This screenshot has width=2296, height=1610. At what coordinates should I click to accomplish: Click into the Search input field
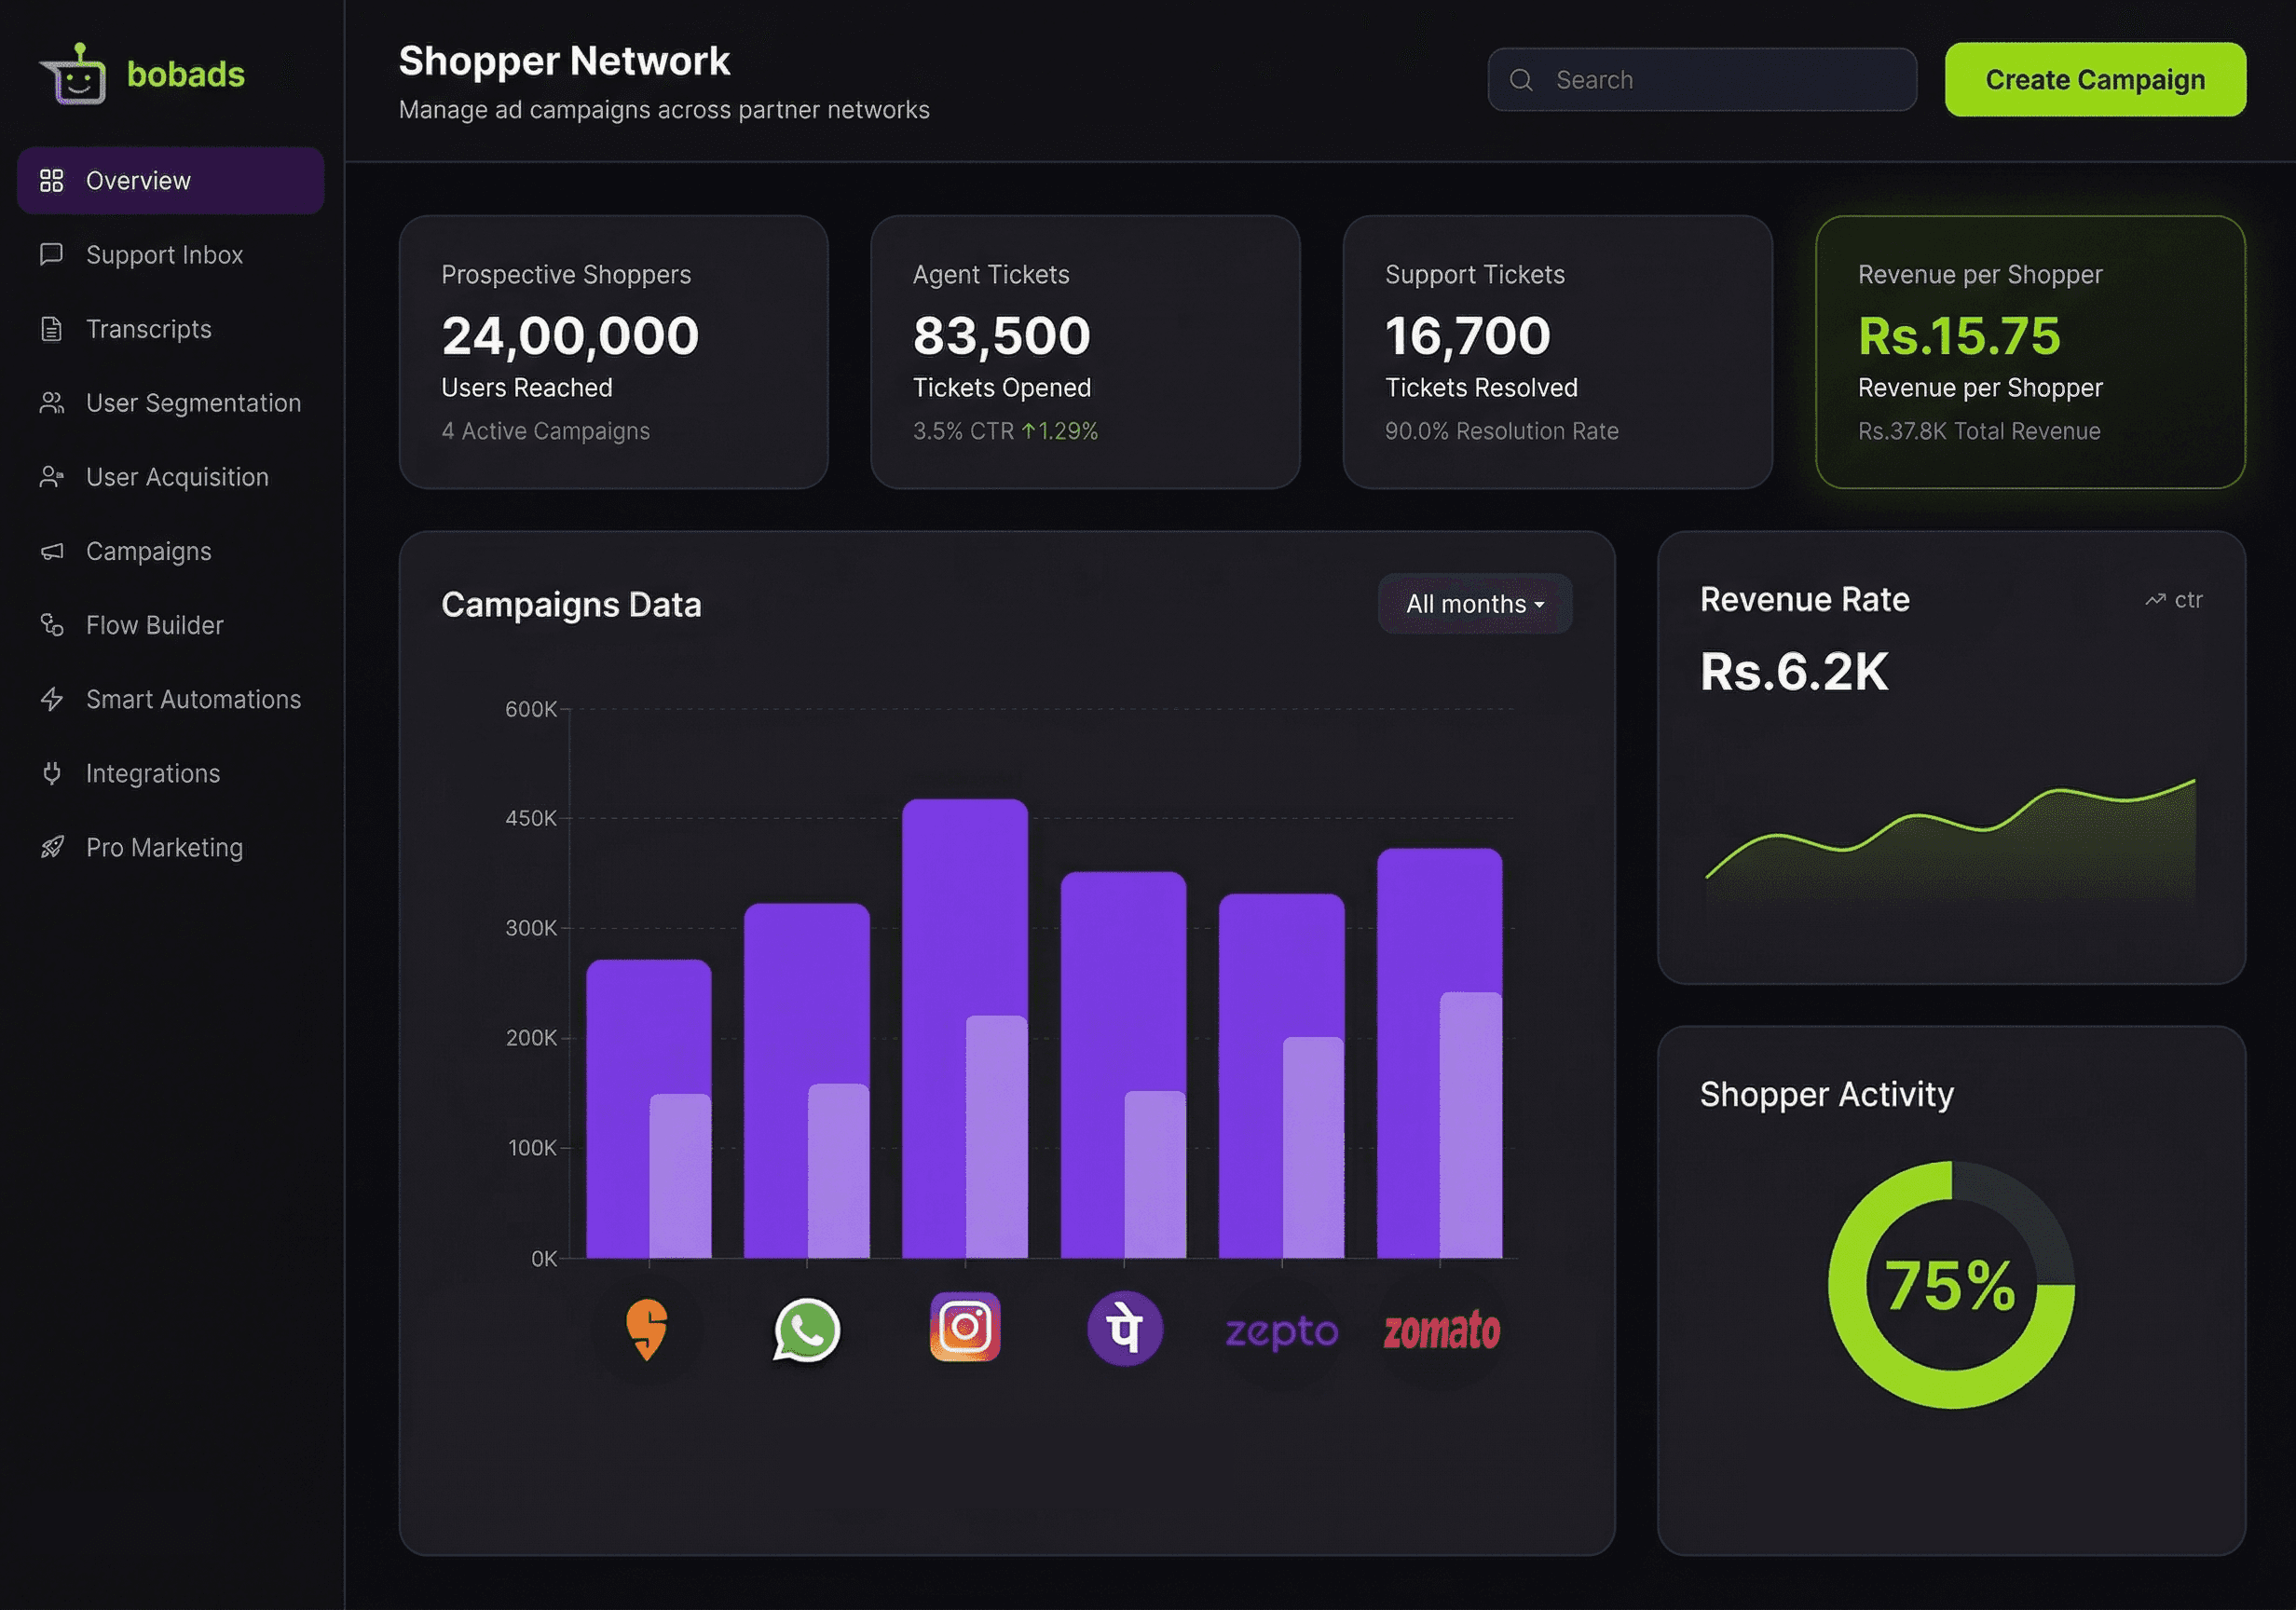(1720, 80)
